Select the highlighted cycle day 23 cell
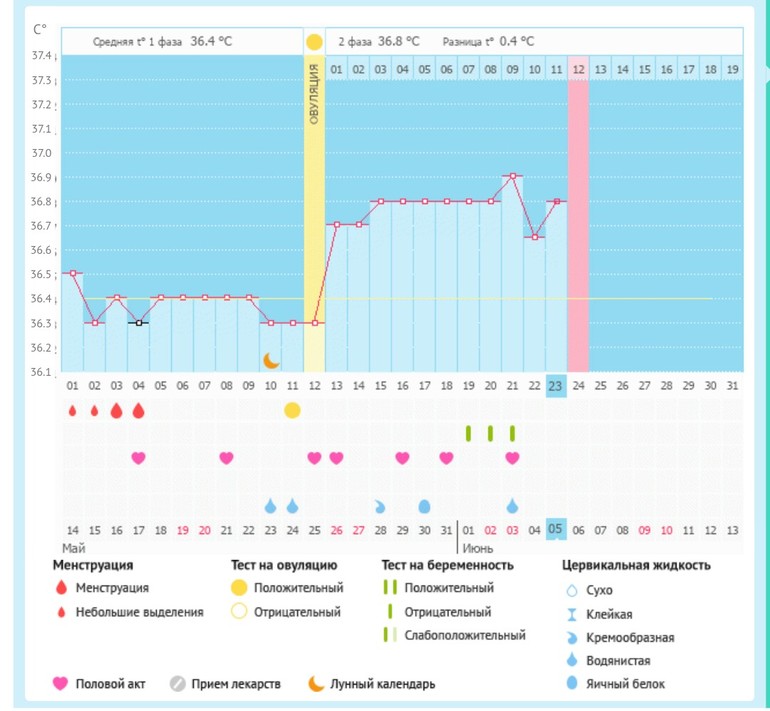Screen dimensions: 770x711 tap(557, 386)
